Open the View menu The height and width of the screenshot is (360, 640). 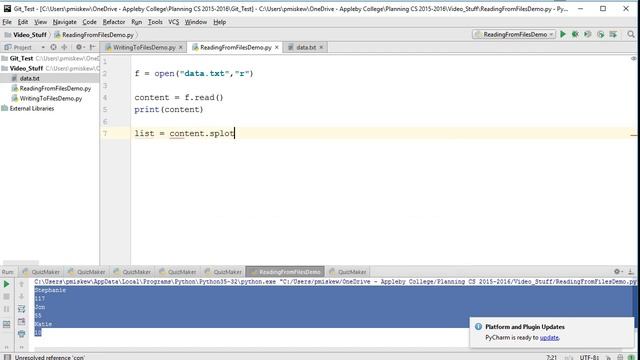pos(40,22)
